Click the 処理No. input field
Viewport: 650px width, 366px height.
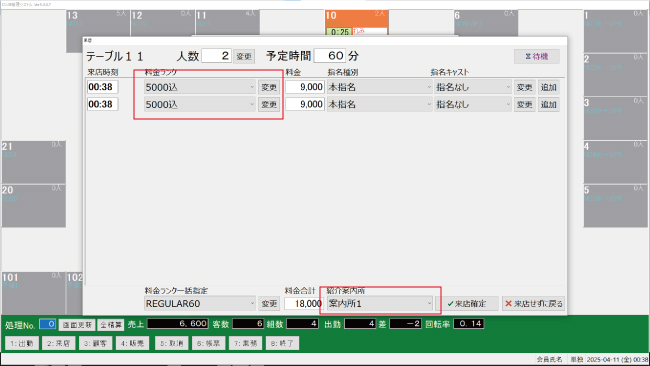47,324
